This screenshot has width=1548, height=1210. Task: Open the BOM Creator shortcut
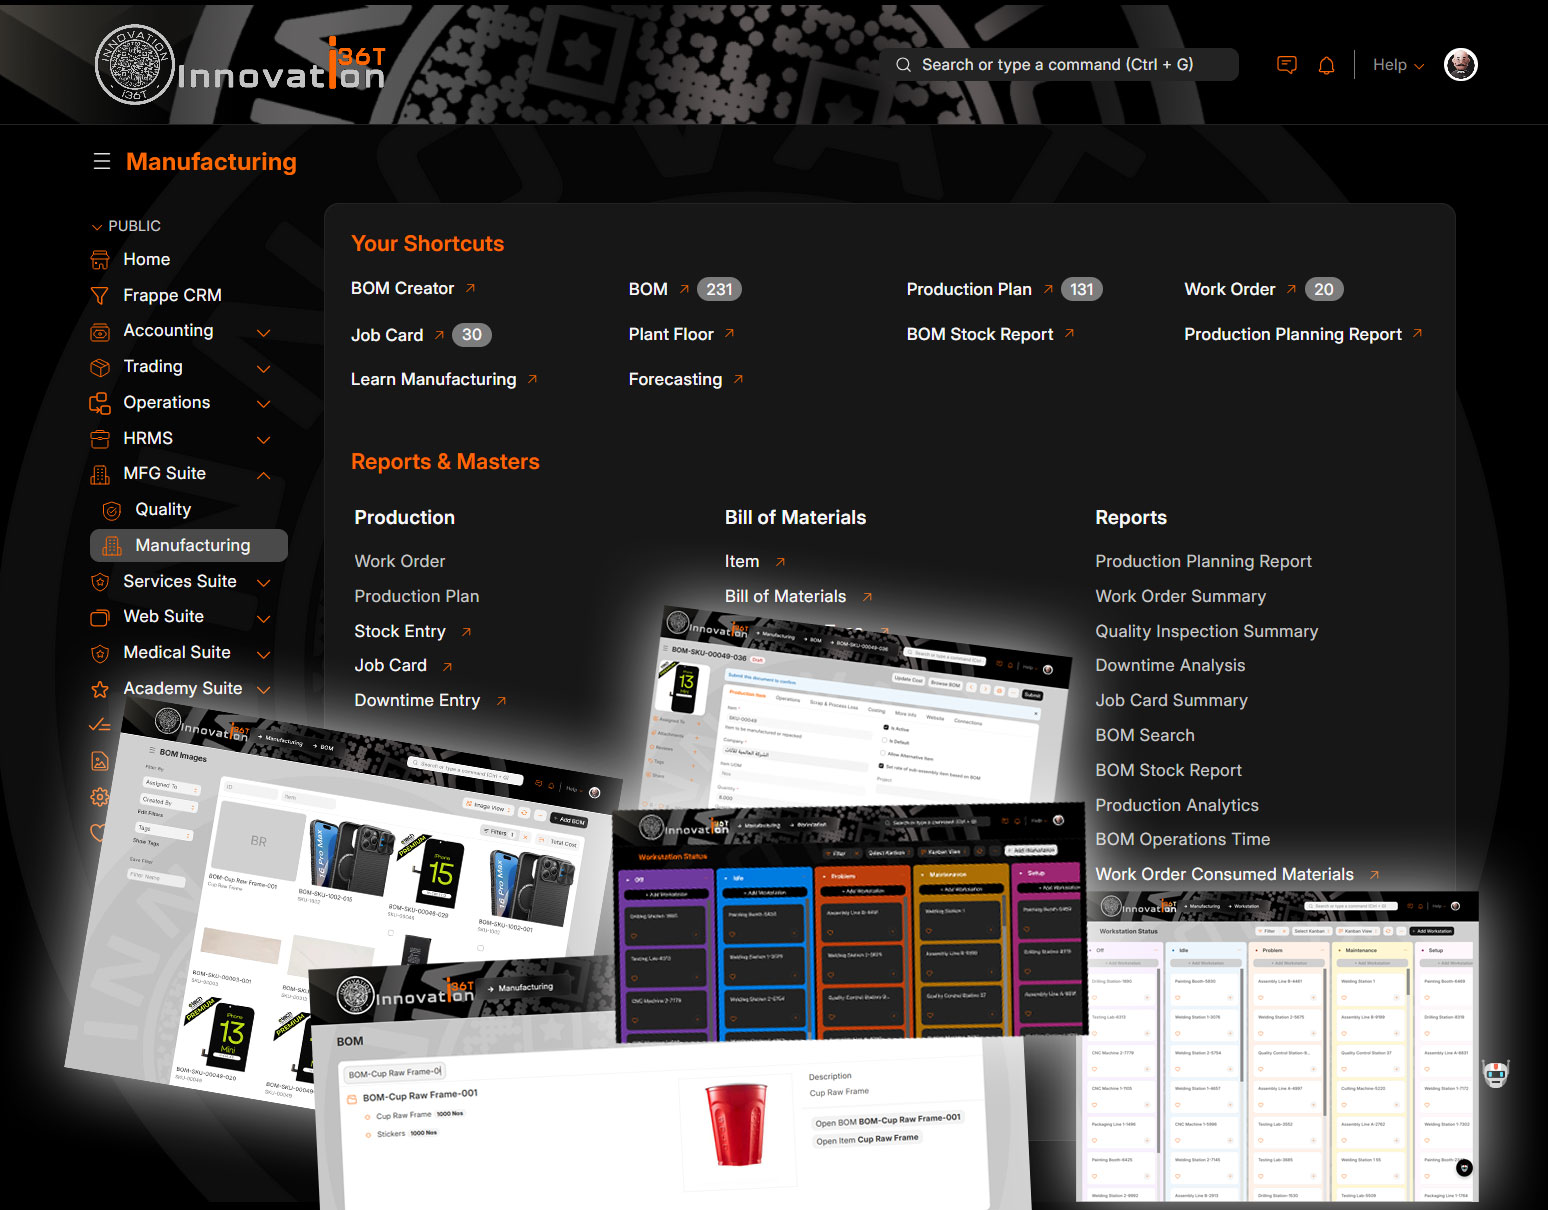pyautogui.click(x=403, y=289)
